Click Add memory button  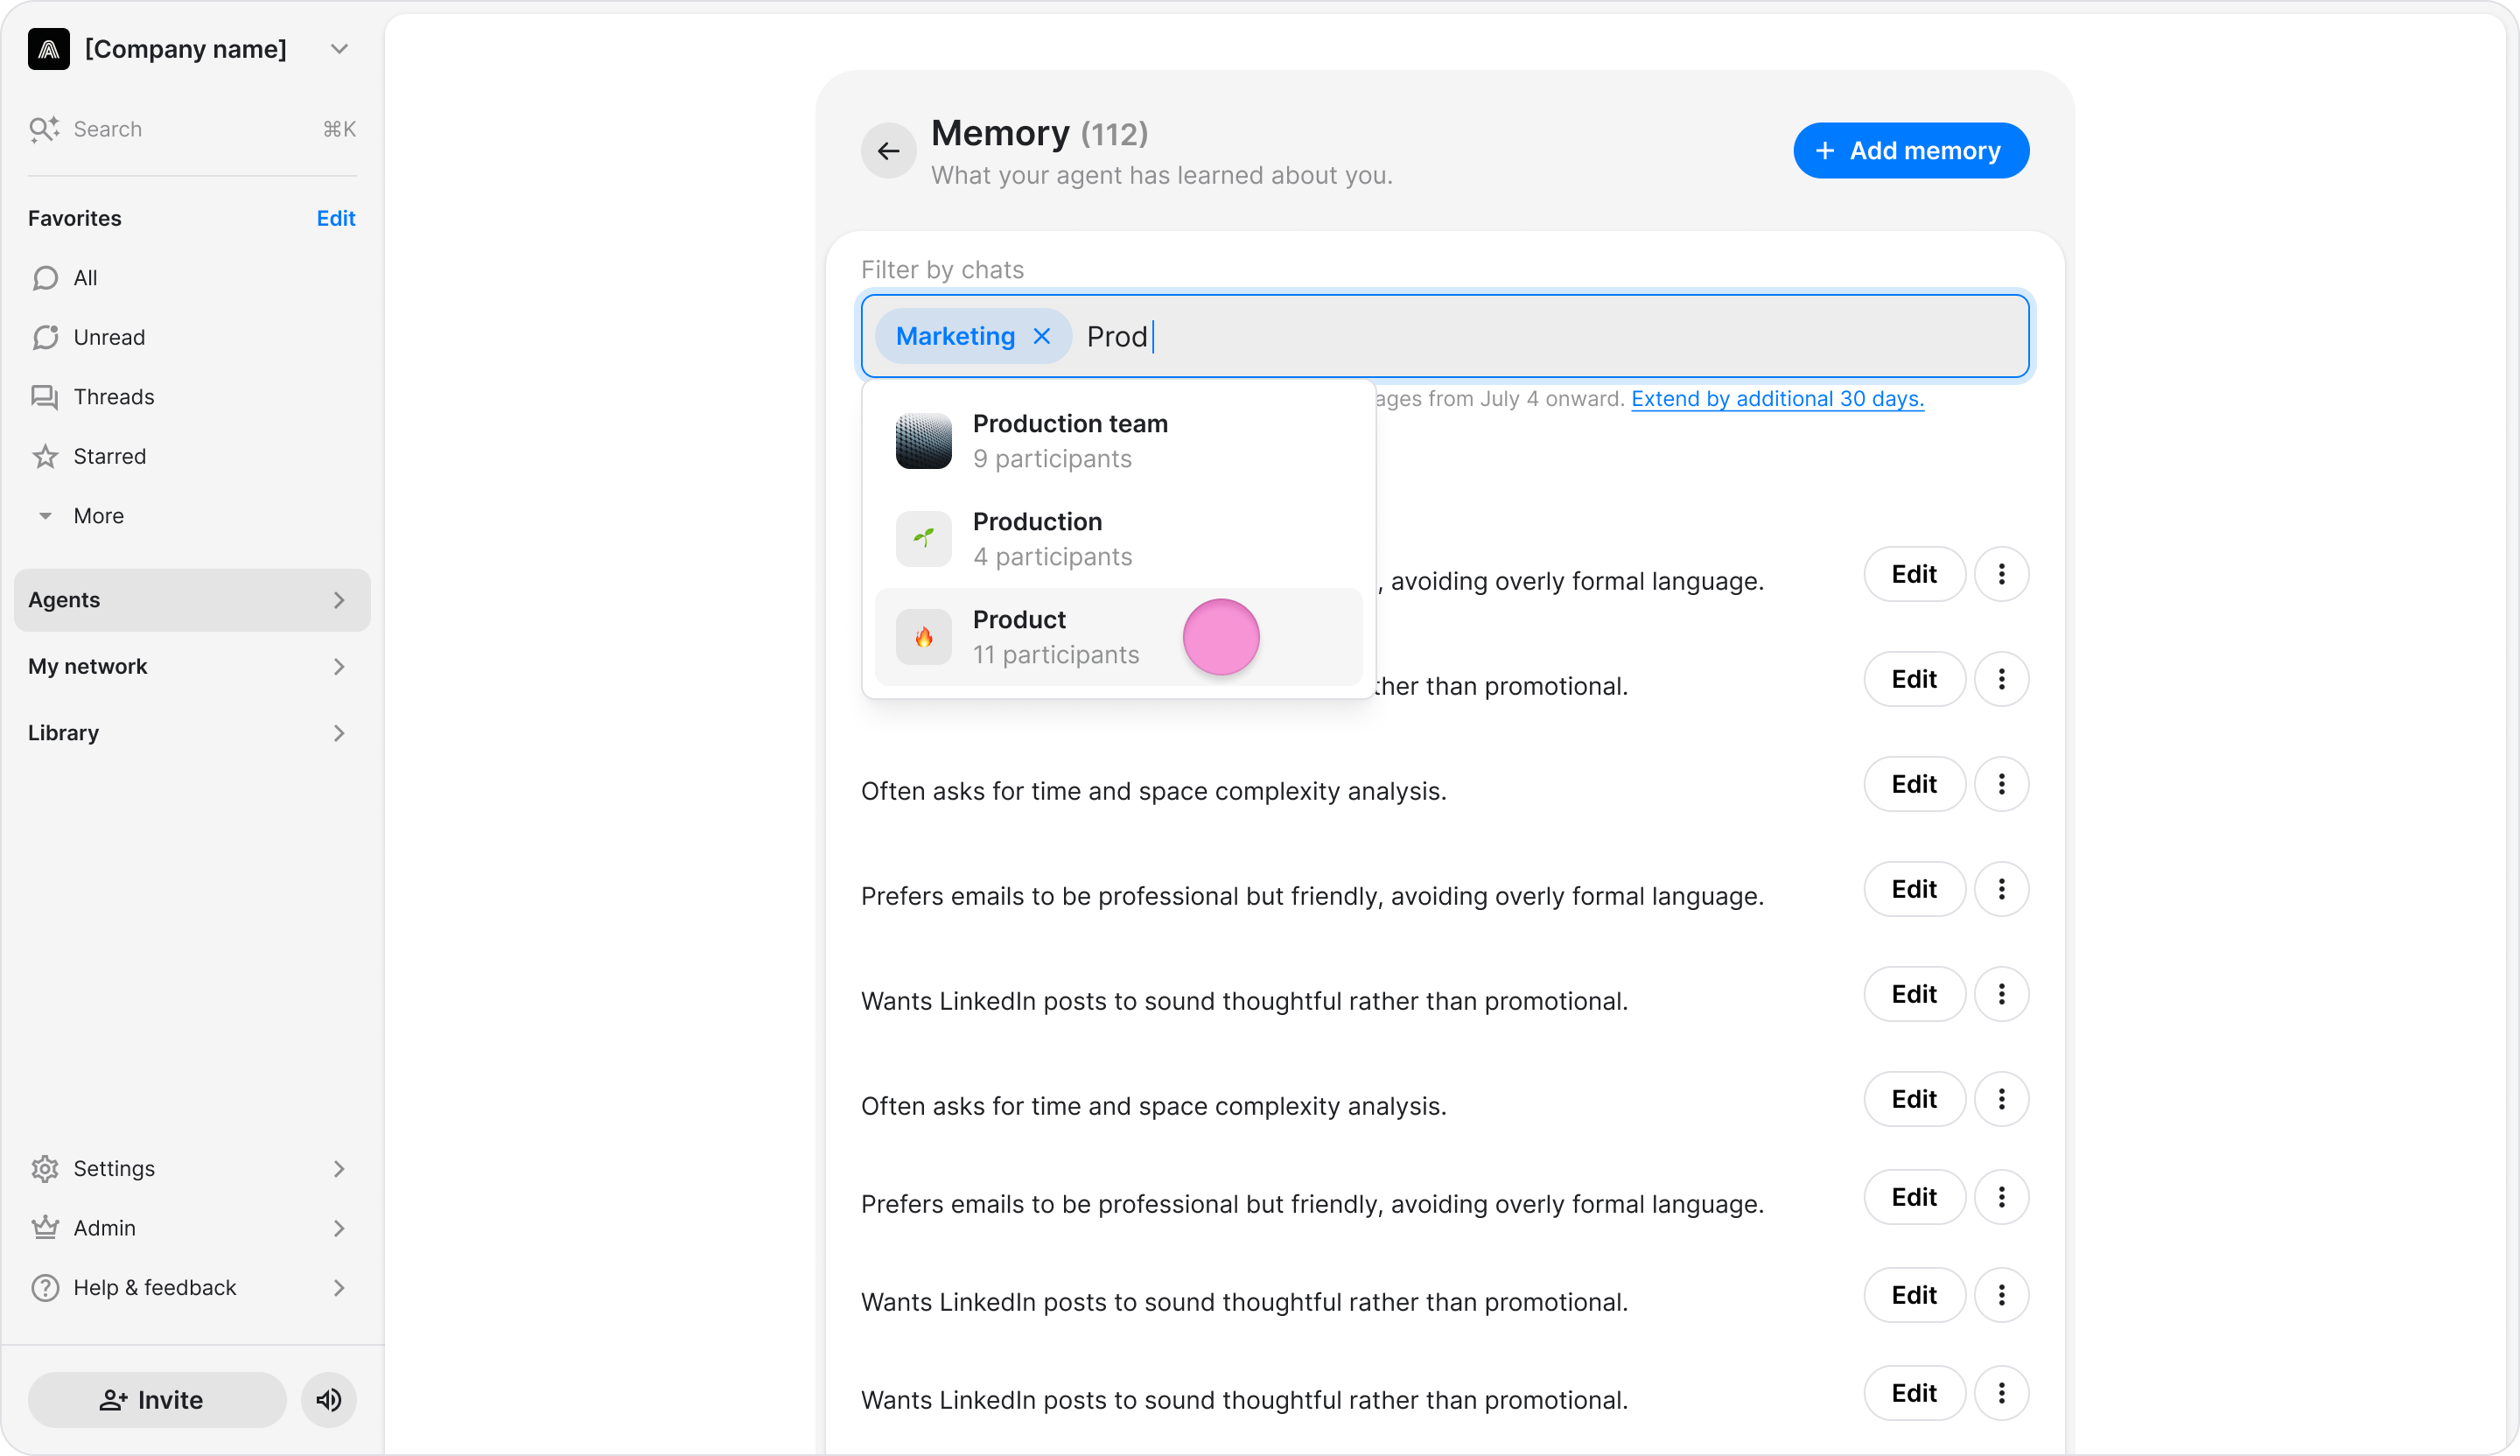tap(1911, 151)
